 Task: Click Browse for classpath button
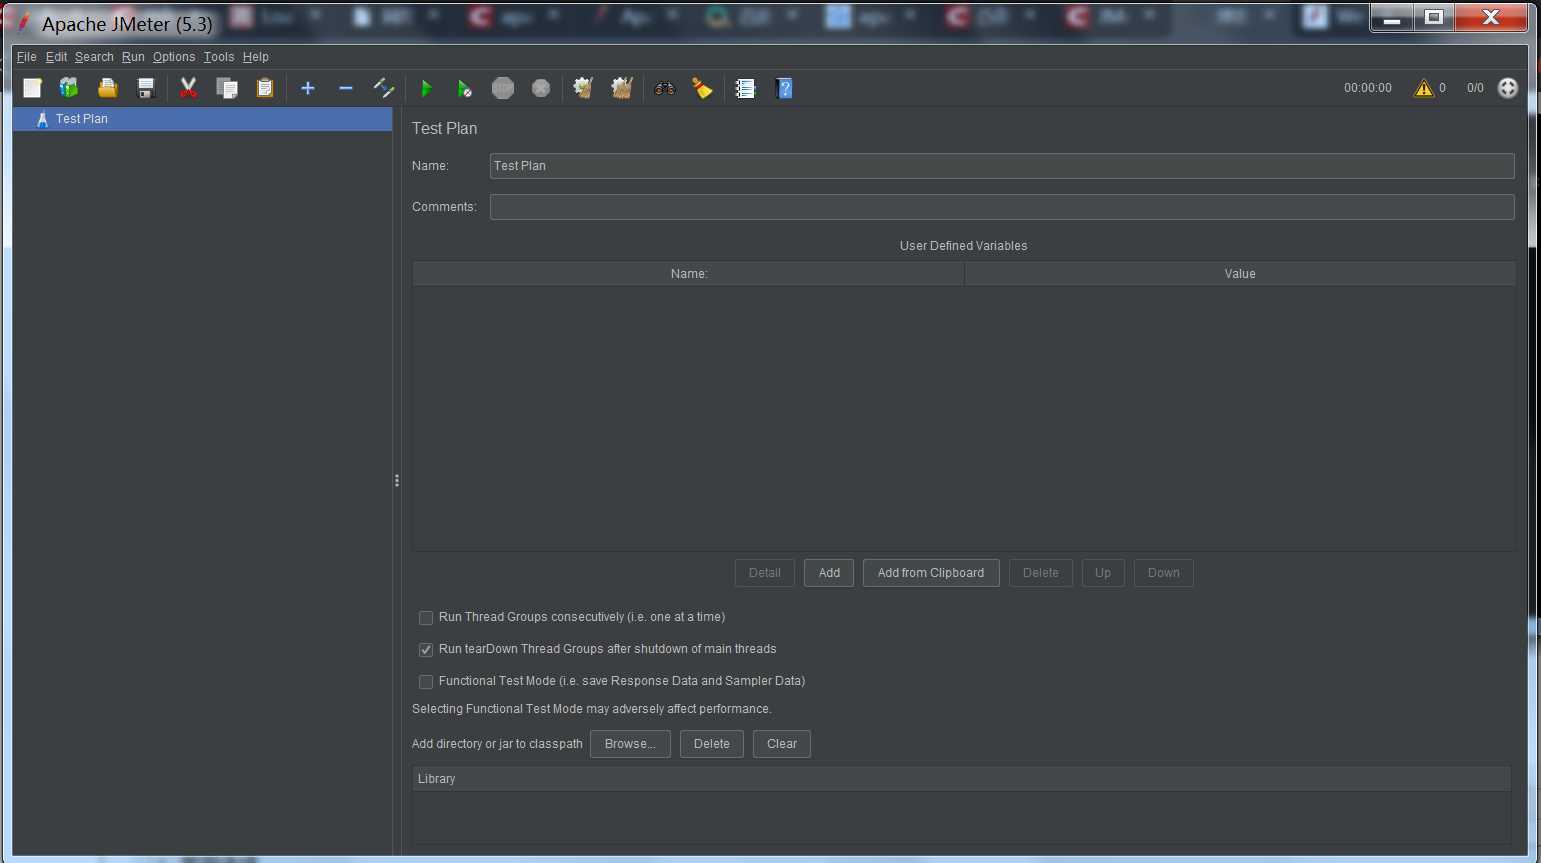(630, 744)
